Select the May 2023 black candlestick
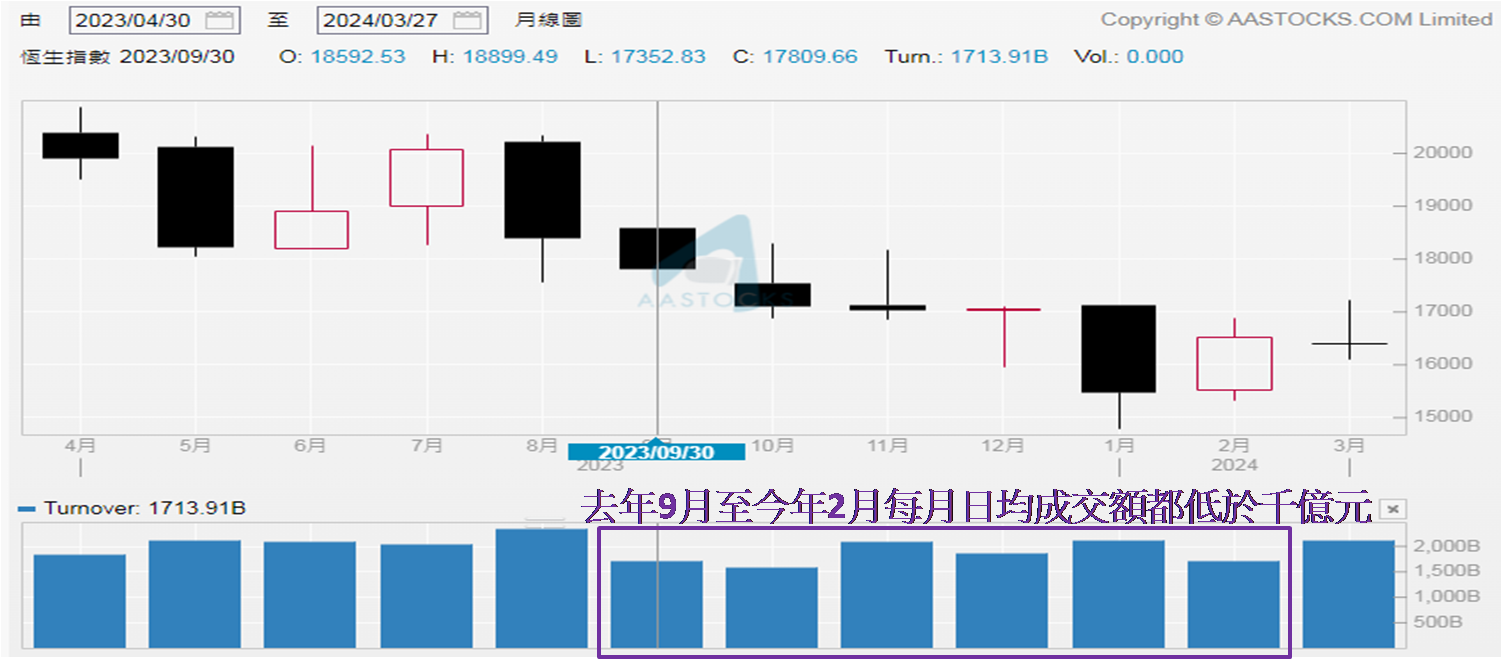Image resolution: width=1502 pixels, height=660 pixels. click(195, 197)
